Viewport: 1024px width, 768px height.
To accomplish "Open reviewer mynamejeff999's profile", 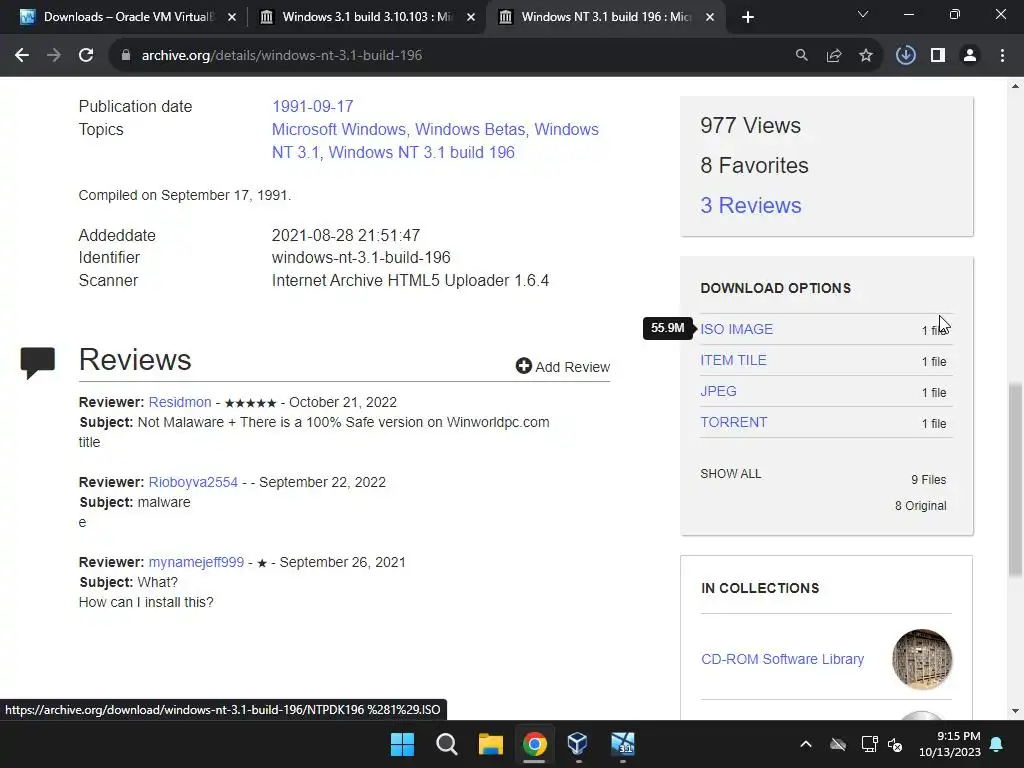I will tap(196, 562).
